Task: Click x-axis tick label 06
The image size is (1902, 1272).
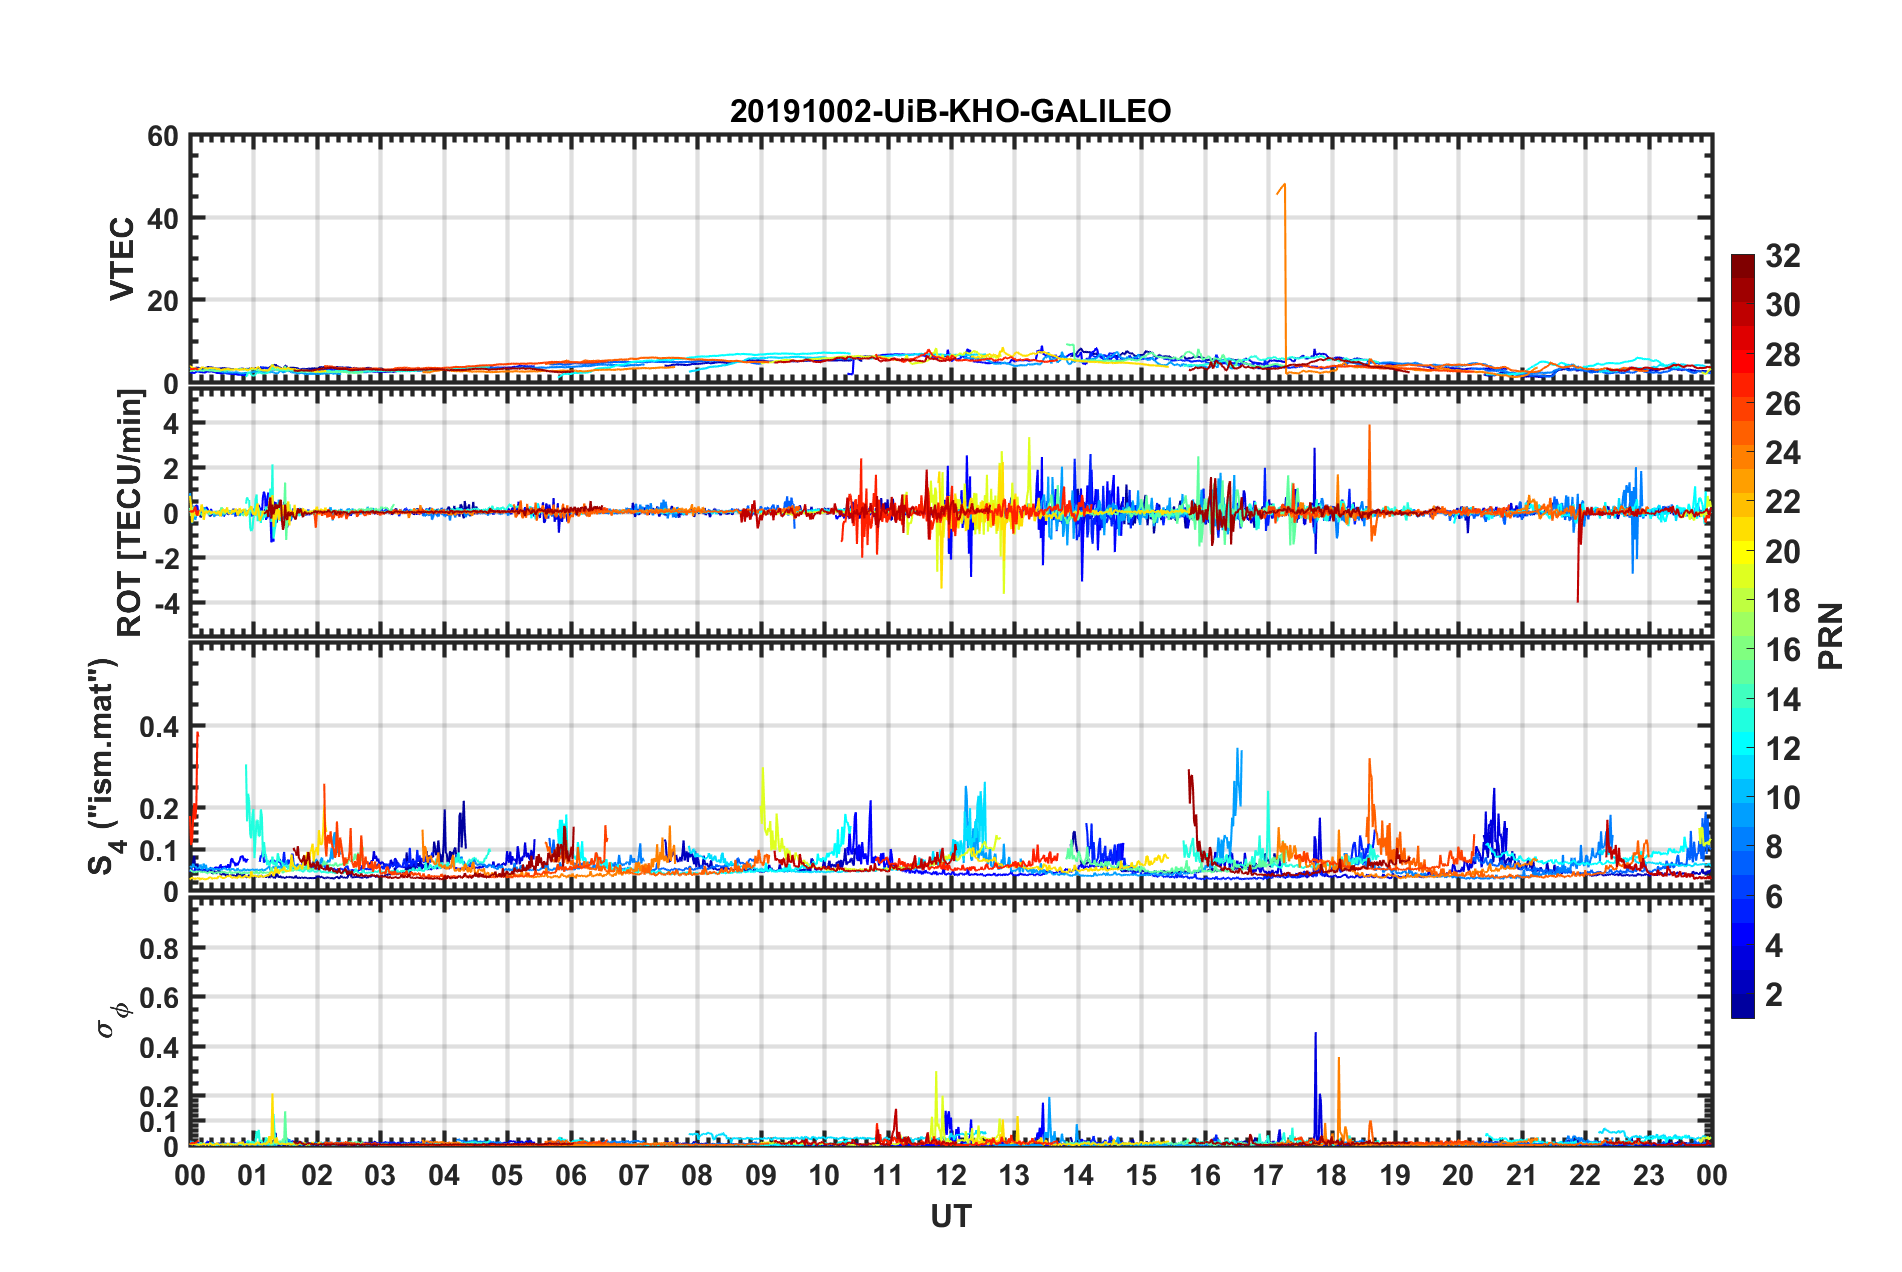Action: 571,1175
